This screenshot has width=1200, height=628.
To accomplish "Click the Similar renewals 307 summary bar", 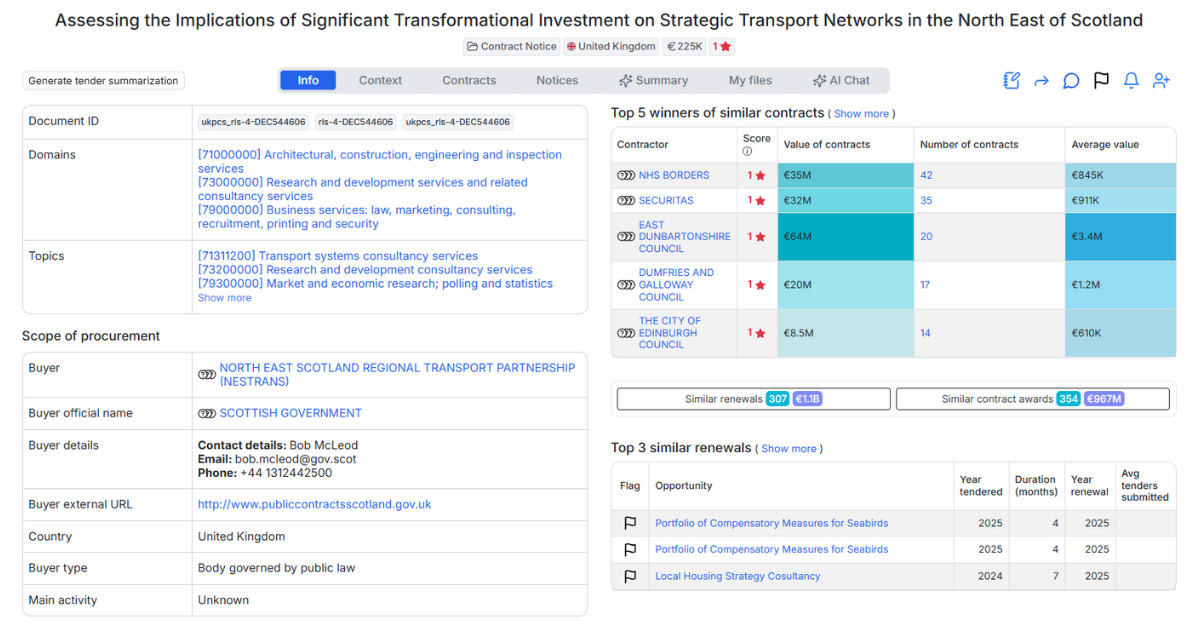I will [x=753, y=398].
